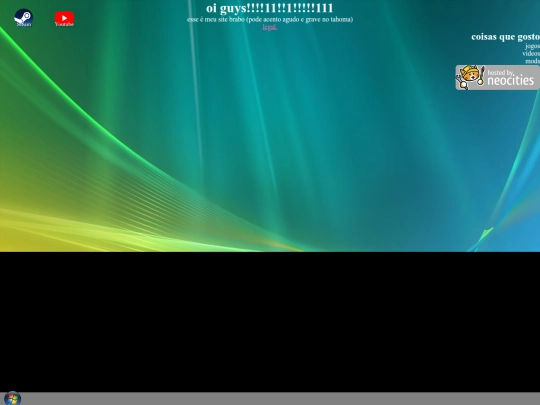Screen dimensions: 540x405
Task: Click the 'coisas que gosto' heading
Action: tap(506, 37)
